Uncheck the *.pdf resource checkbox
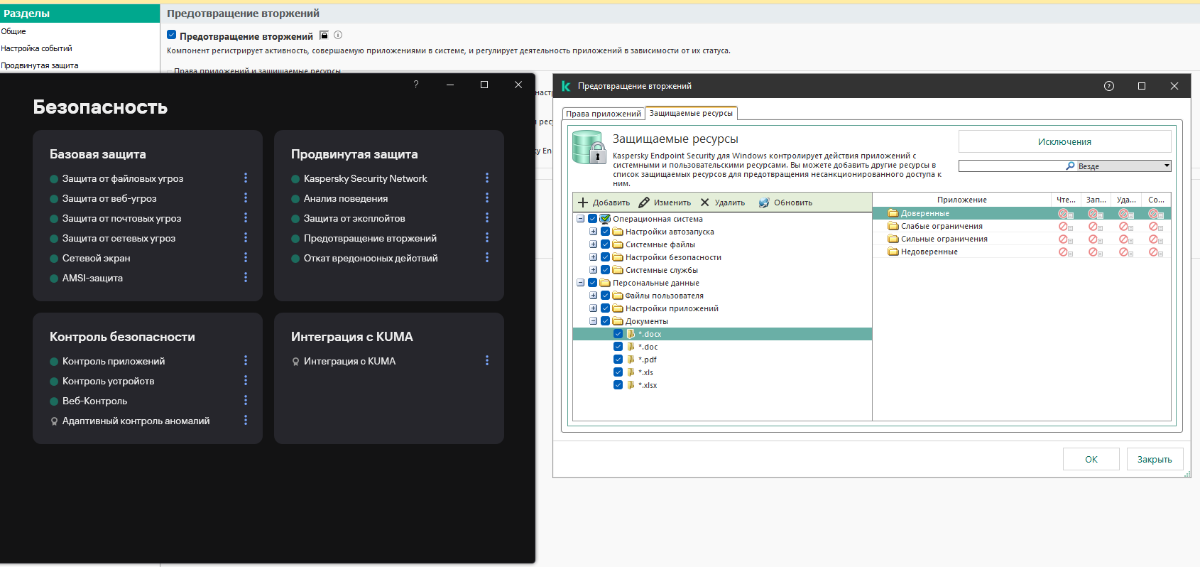The height and width of the screenshot is (567, 1200). point(618,359)
